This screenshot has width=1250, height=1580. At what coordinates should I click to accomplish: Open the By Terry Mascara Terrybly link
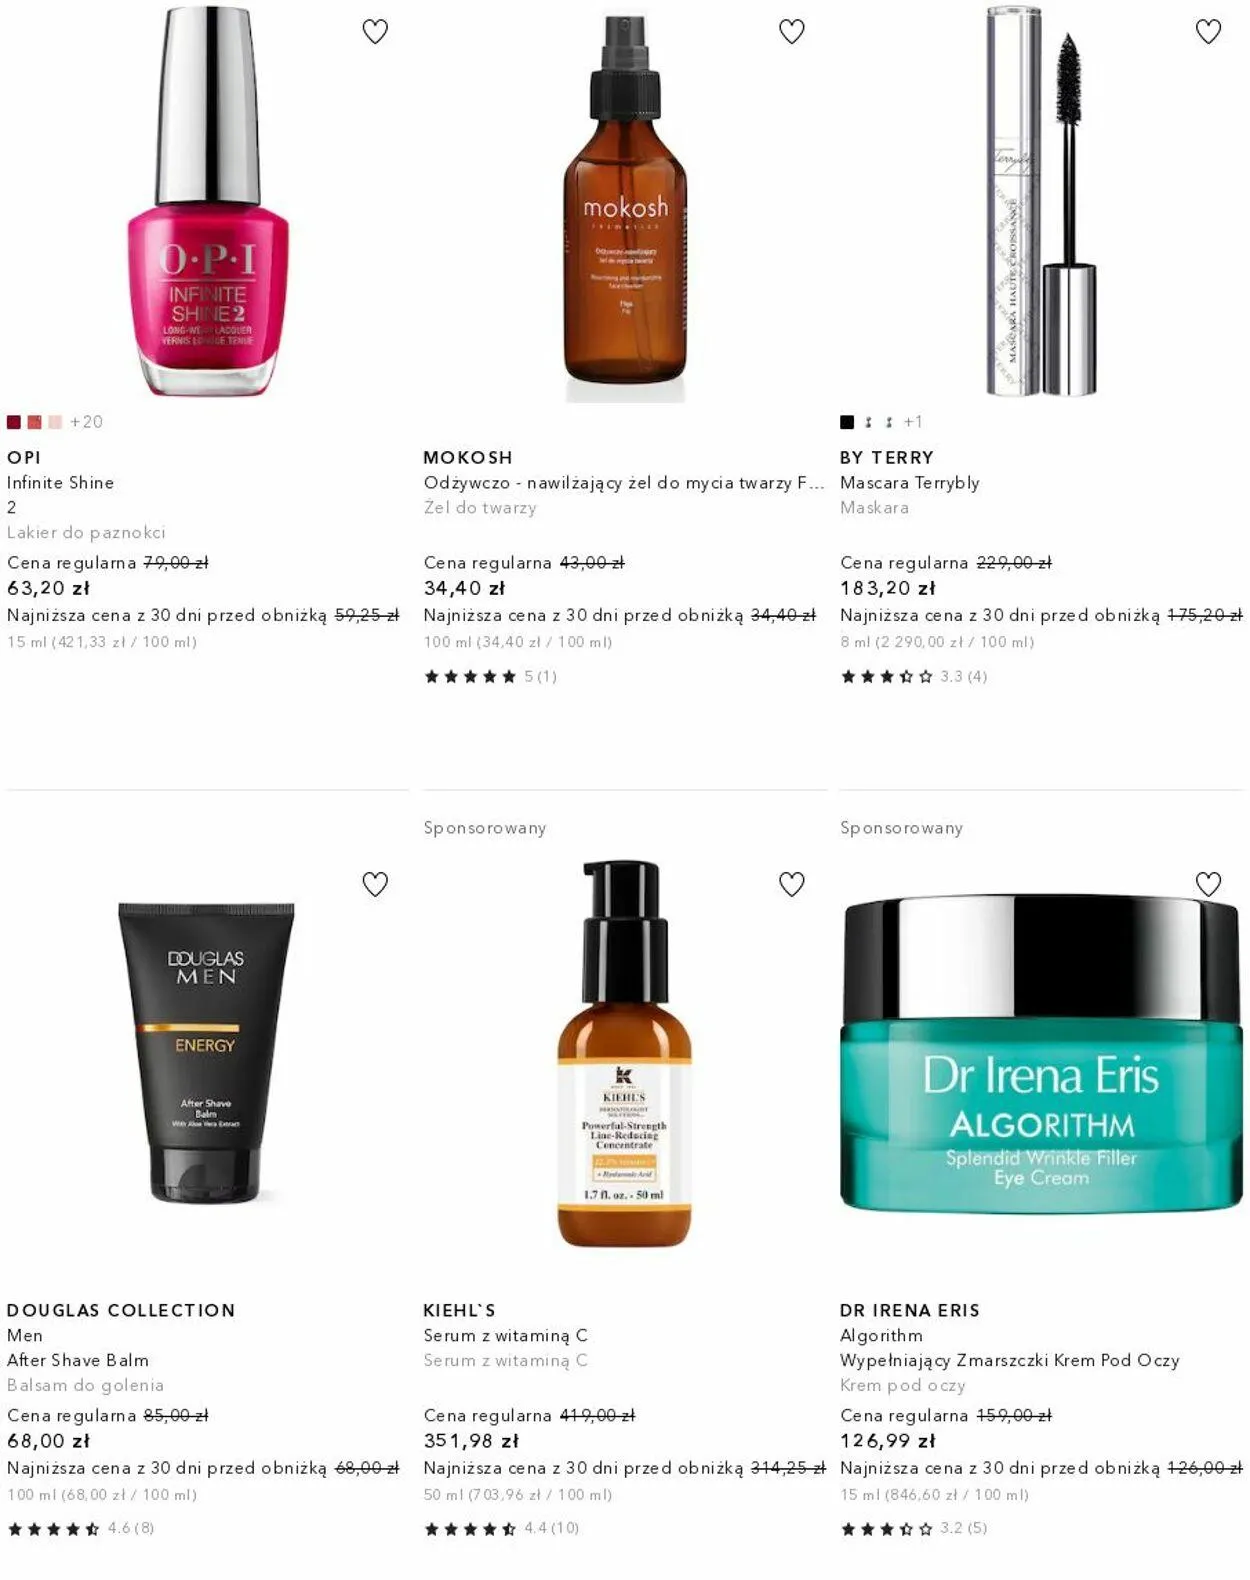910,483
